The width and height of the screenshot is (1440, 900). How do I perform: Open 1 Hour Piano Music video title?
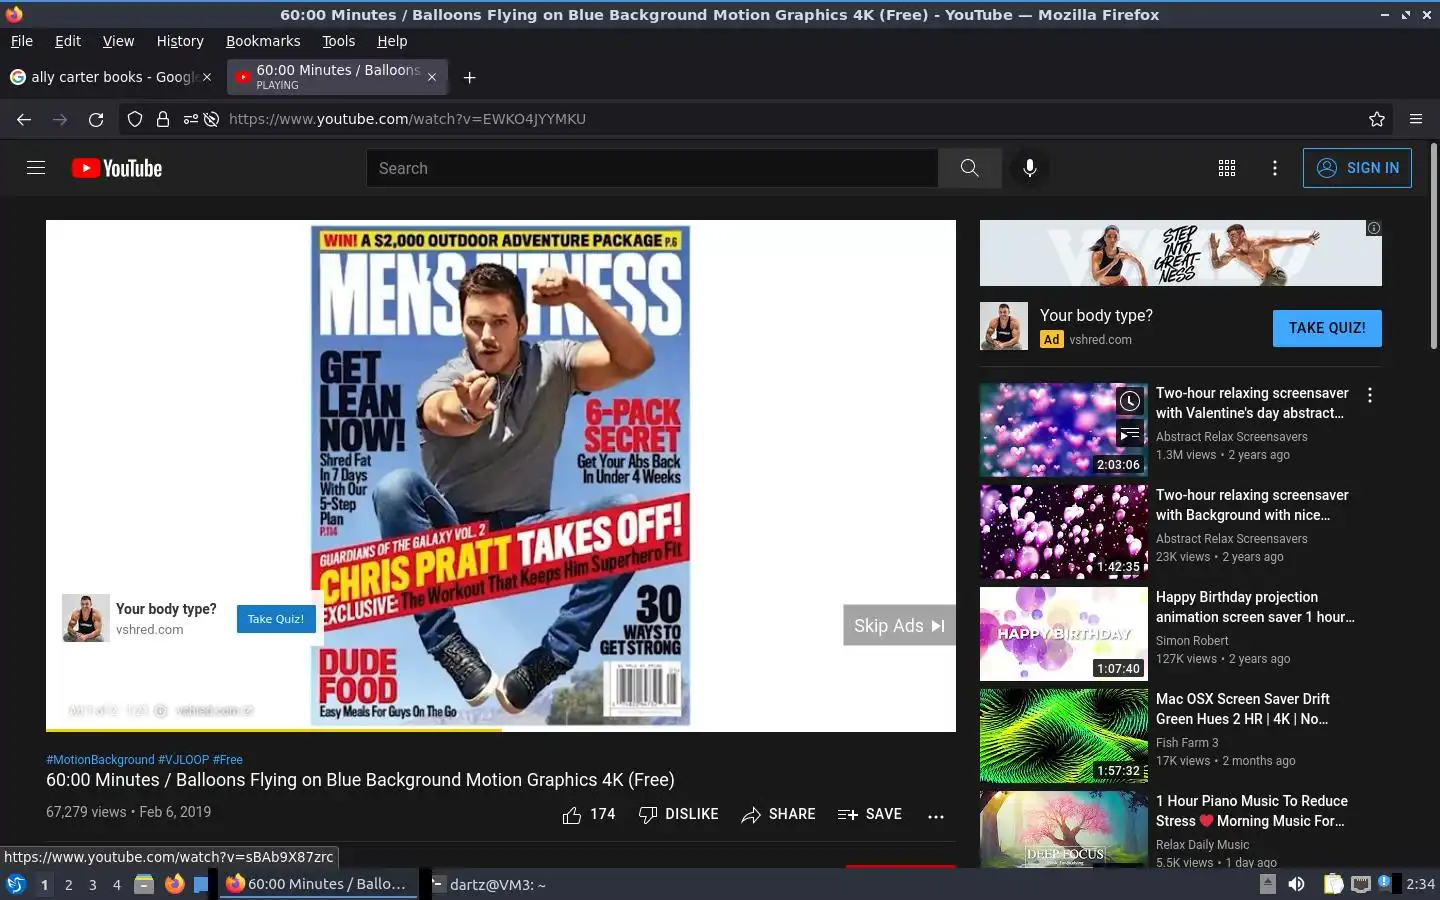click(x=1252, y=811)
